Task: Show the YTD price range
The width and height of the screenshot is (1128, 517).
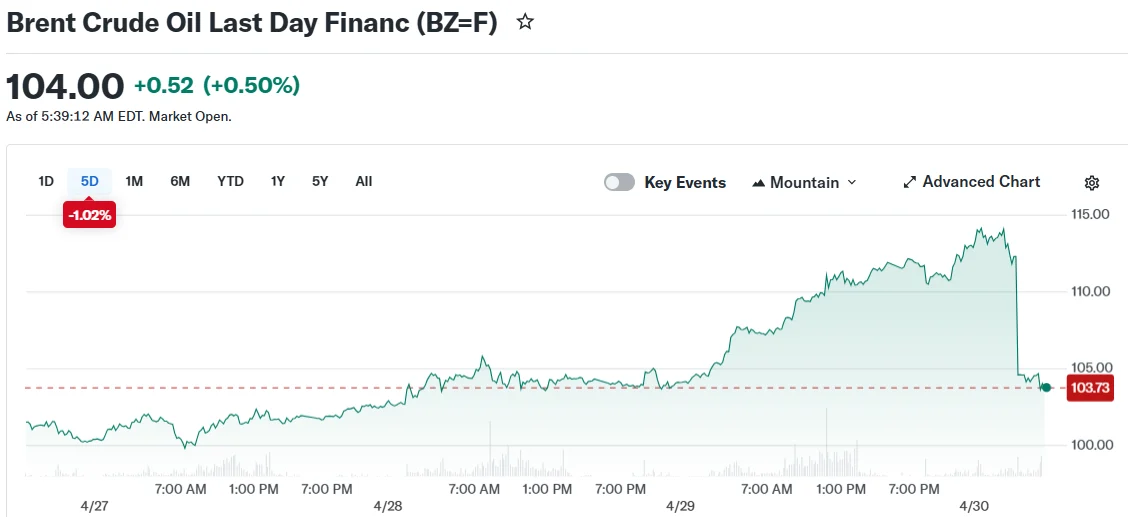Action: pos(230,181)
